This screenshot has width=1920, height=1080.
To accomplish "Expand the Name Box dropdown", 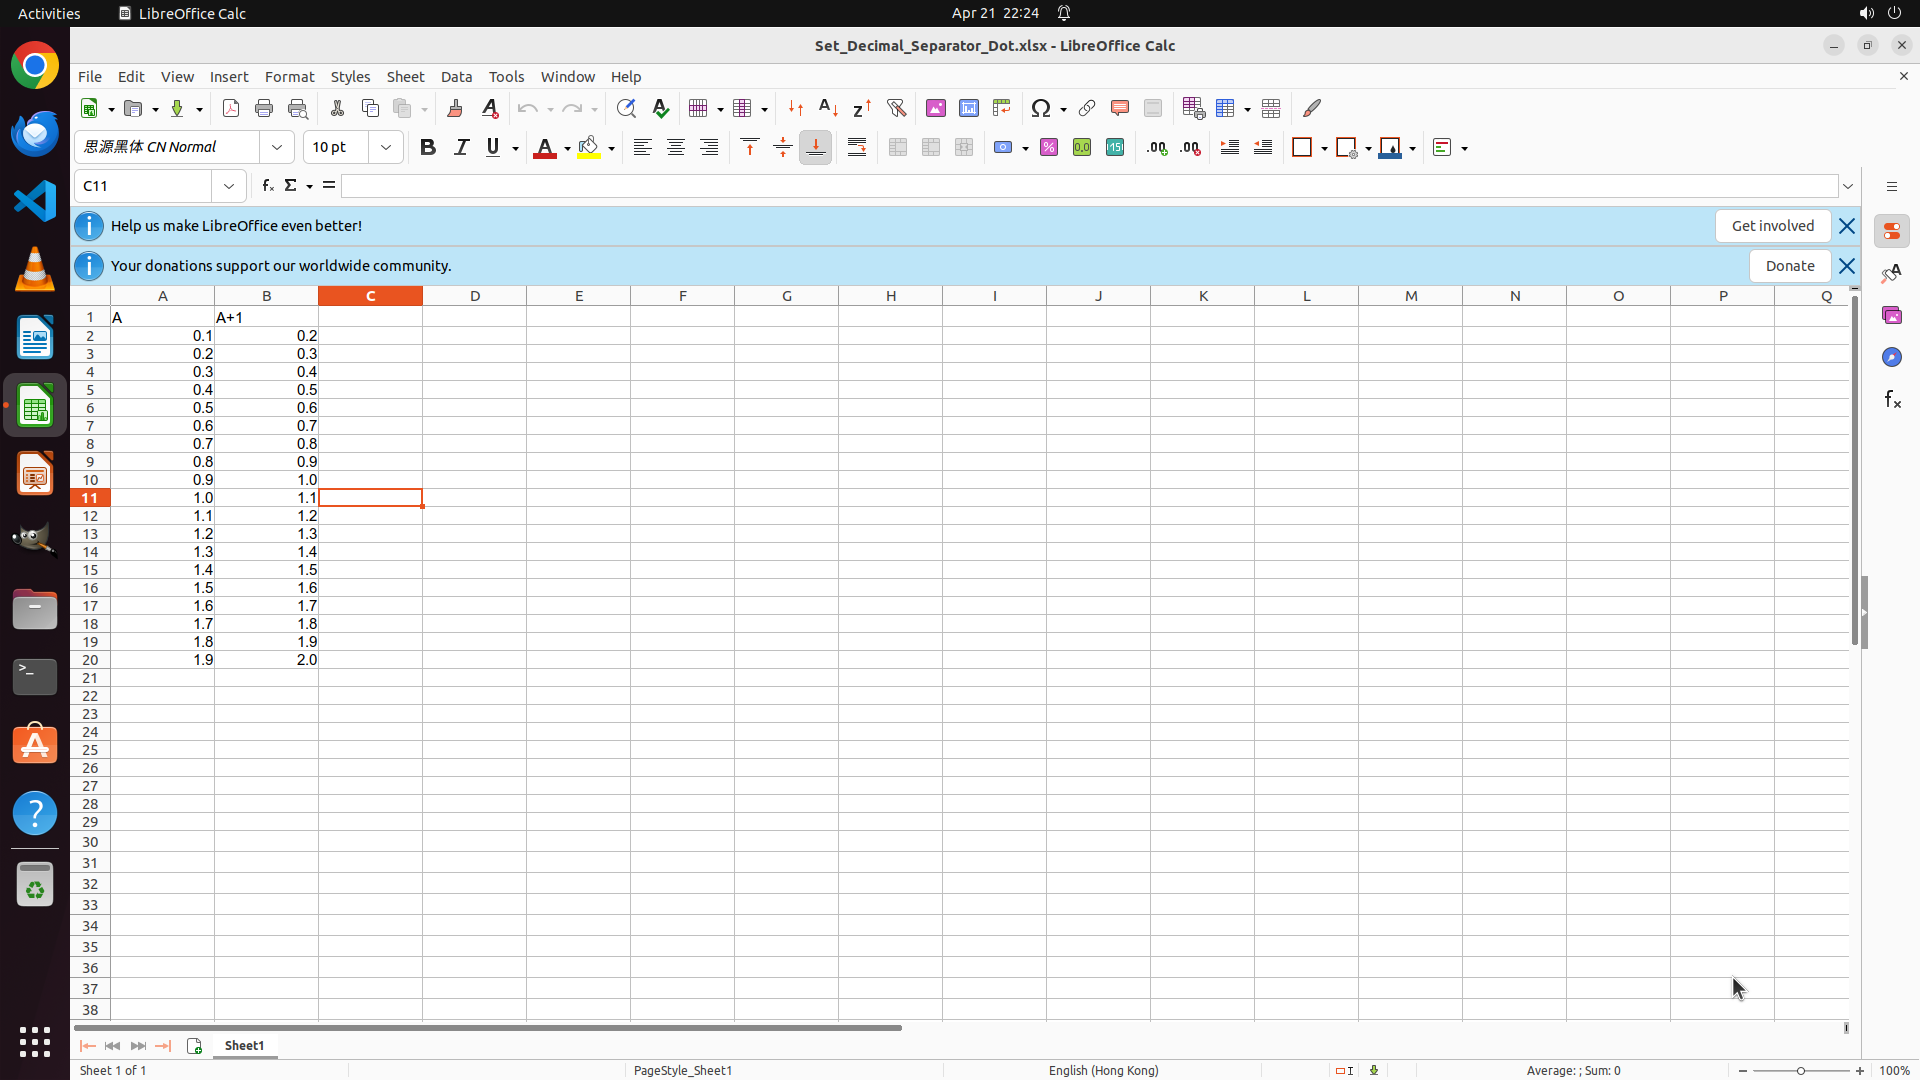I will point(229,186).
